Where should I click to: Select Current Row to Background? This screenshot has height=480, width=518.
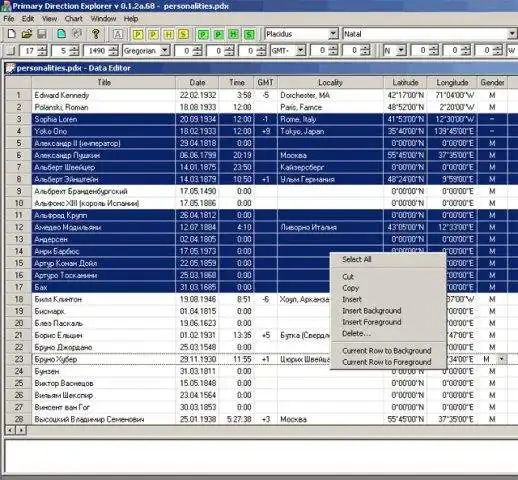[388, 351]
